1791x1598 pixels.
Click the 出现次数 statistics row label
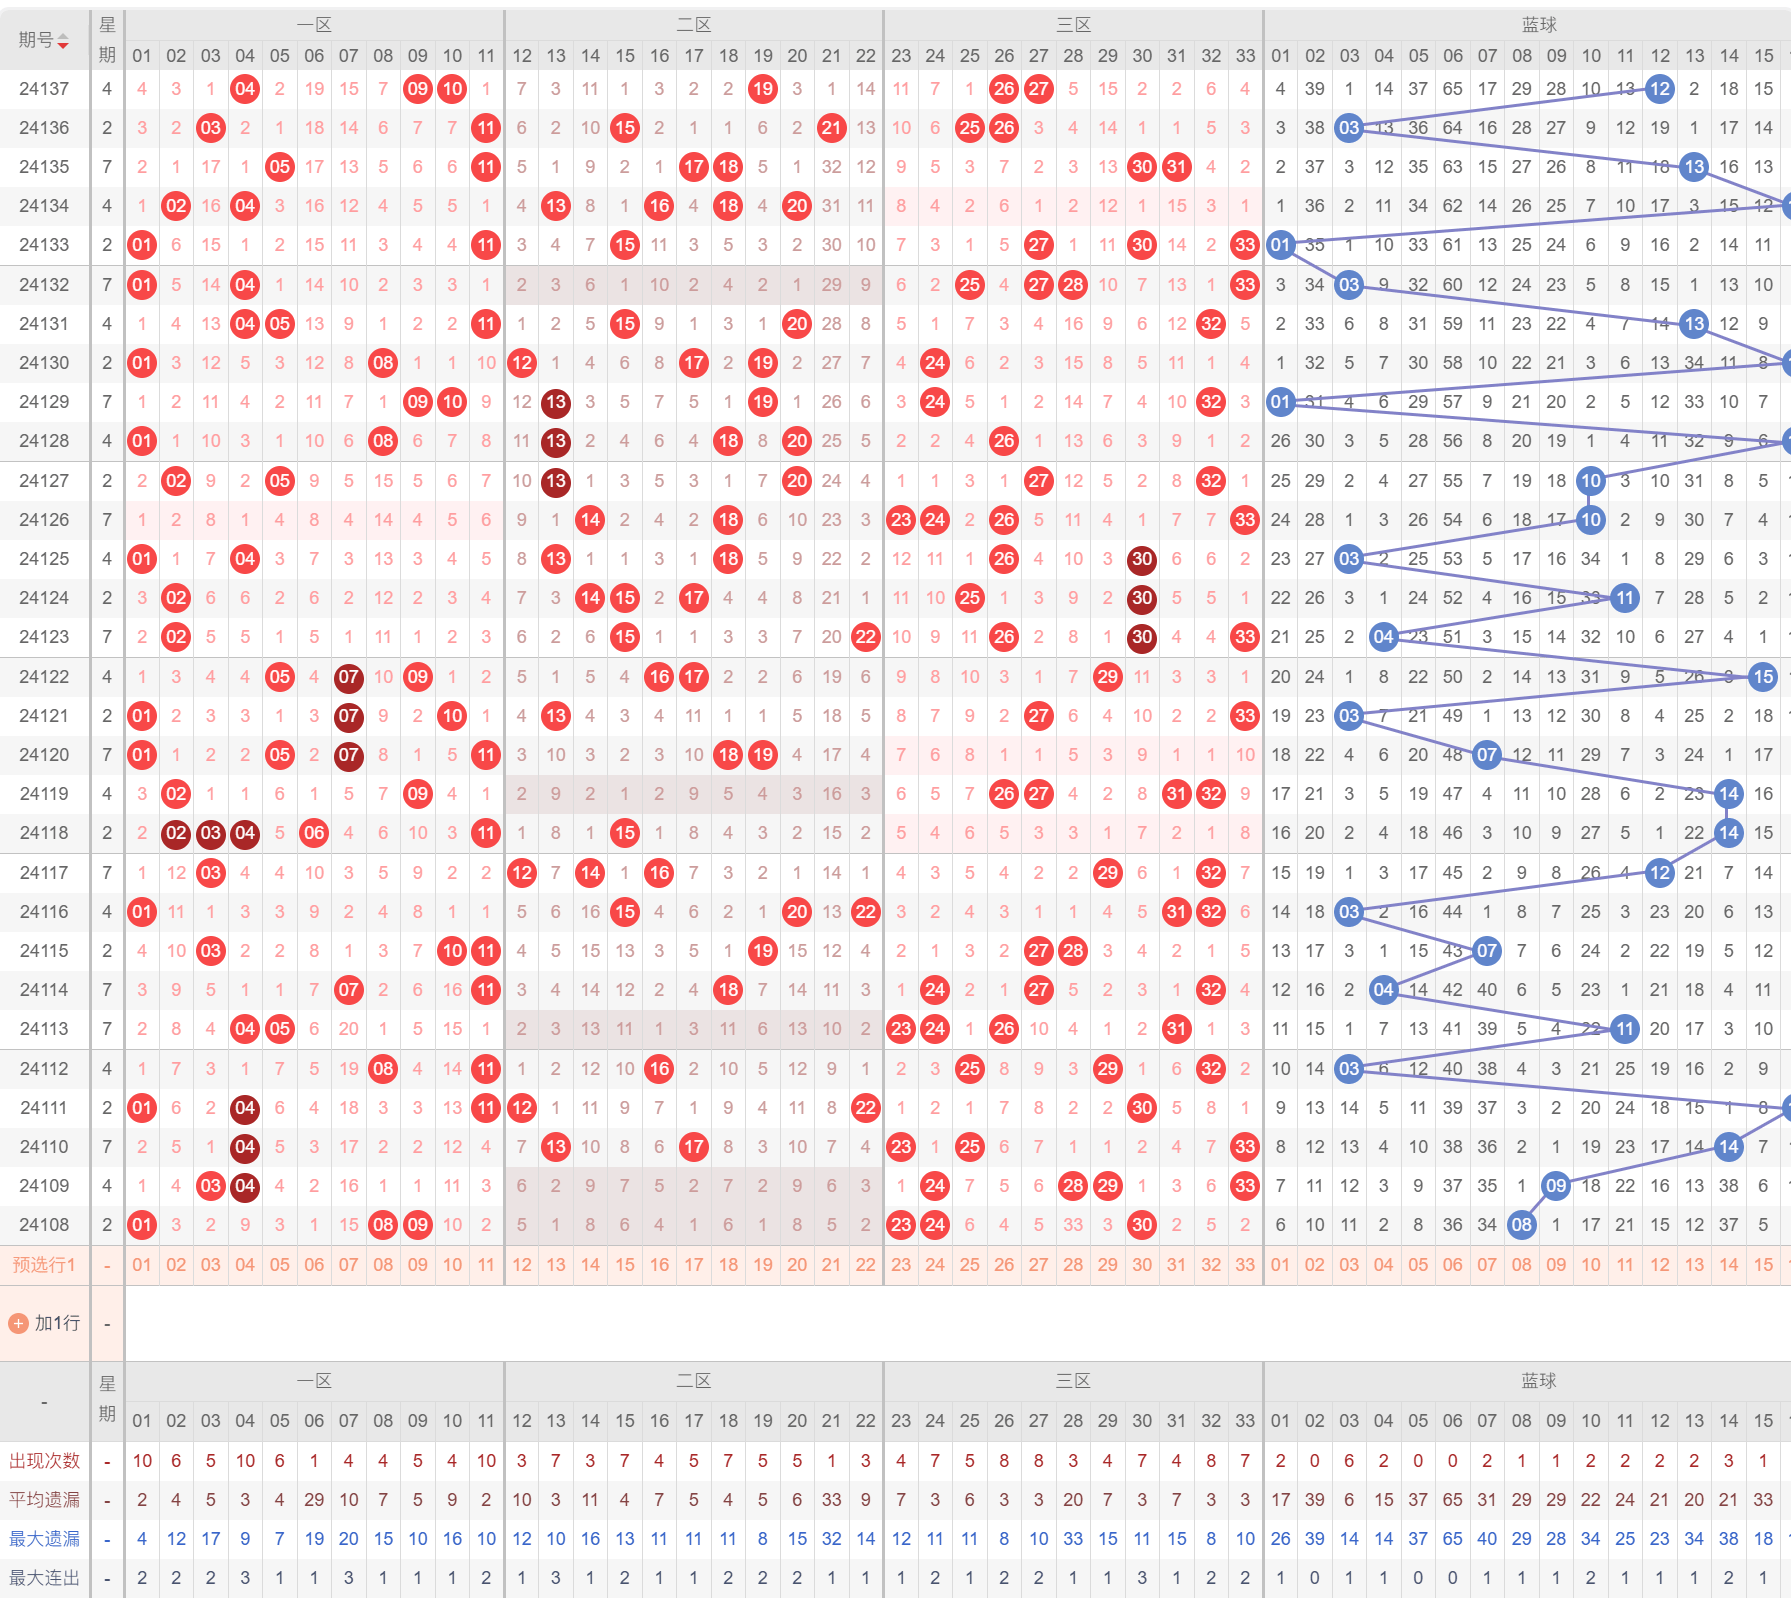coord(44,1461)
